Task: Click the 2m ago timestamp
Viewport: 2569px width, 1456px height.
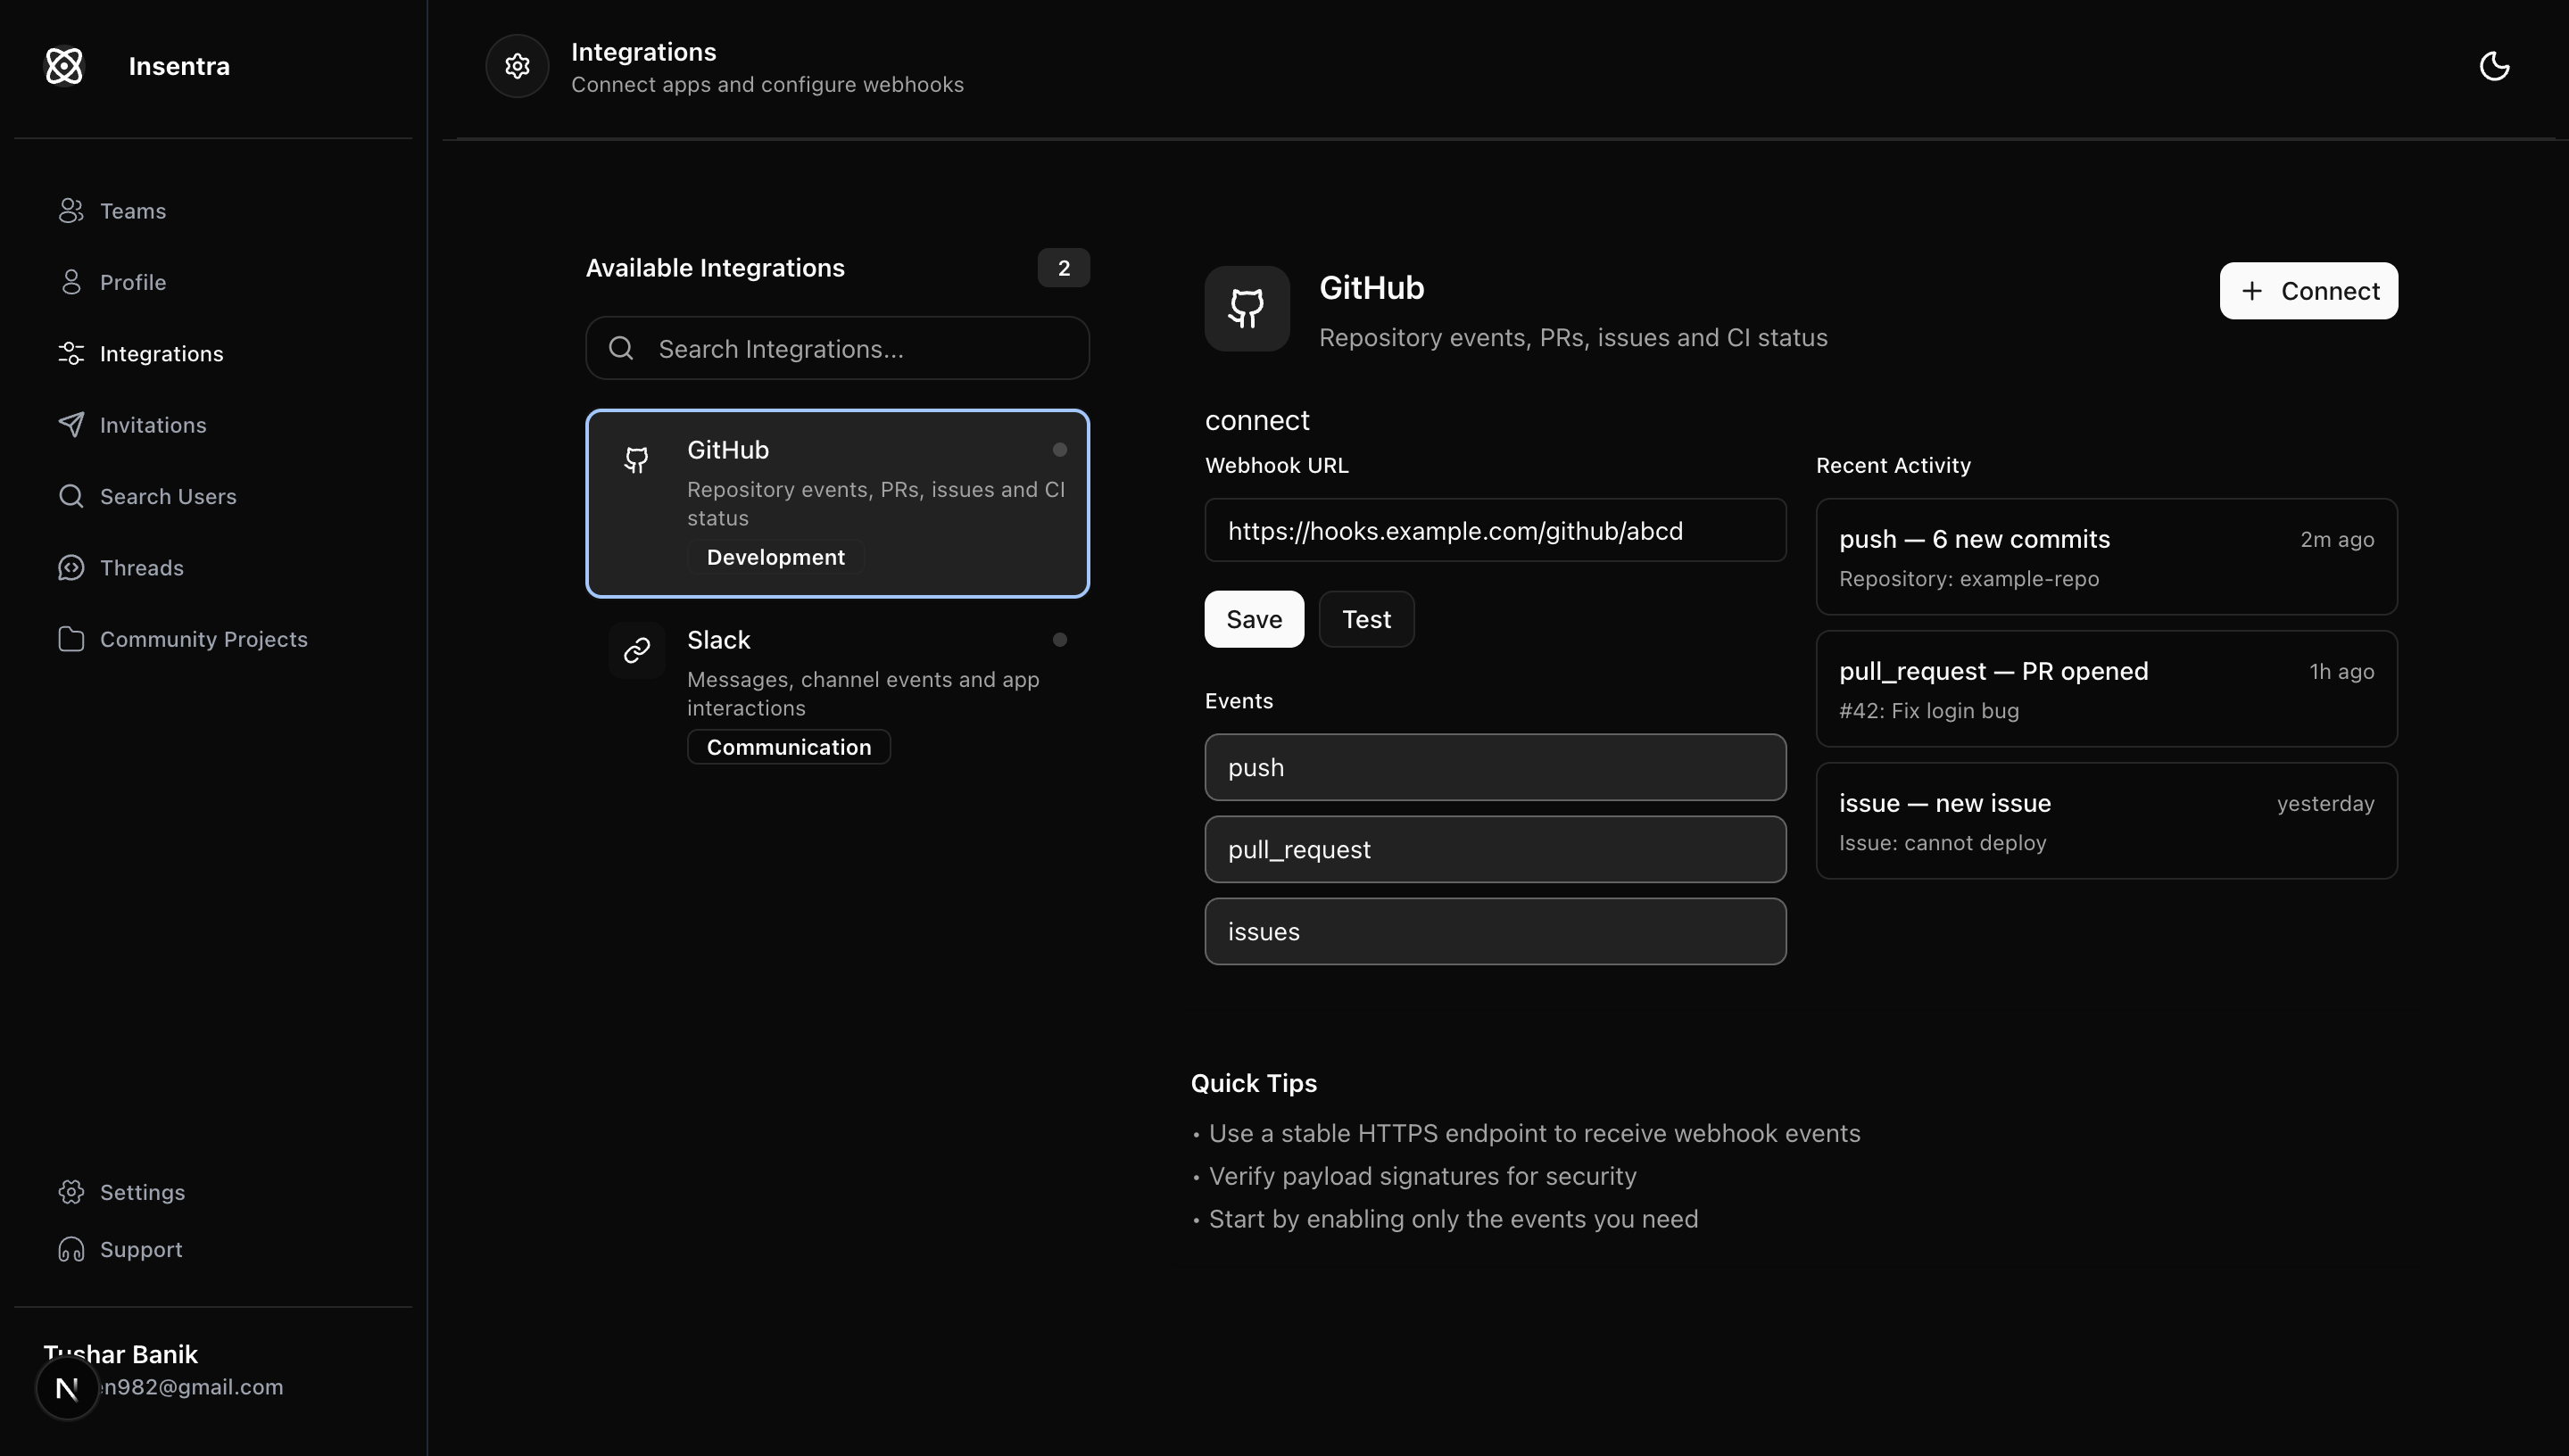Action: (x=2337, y=540)
